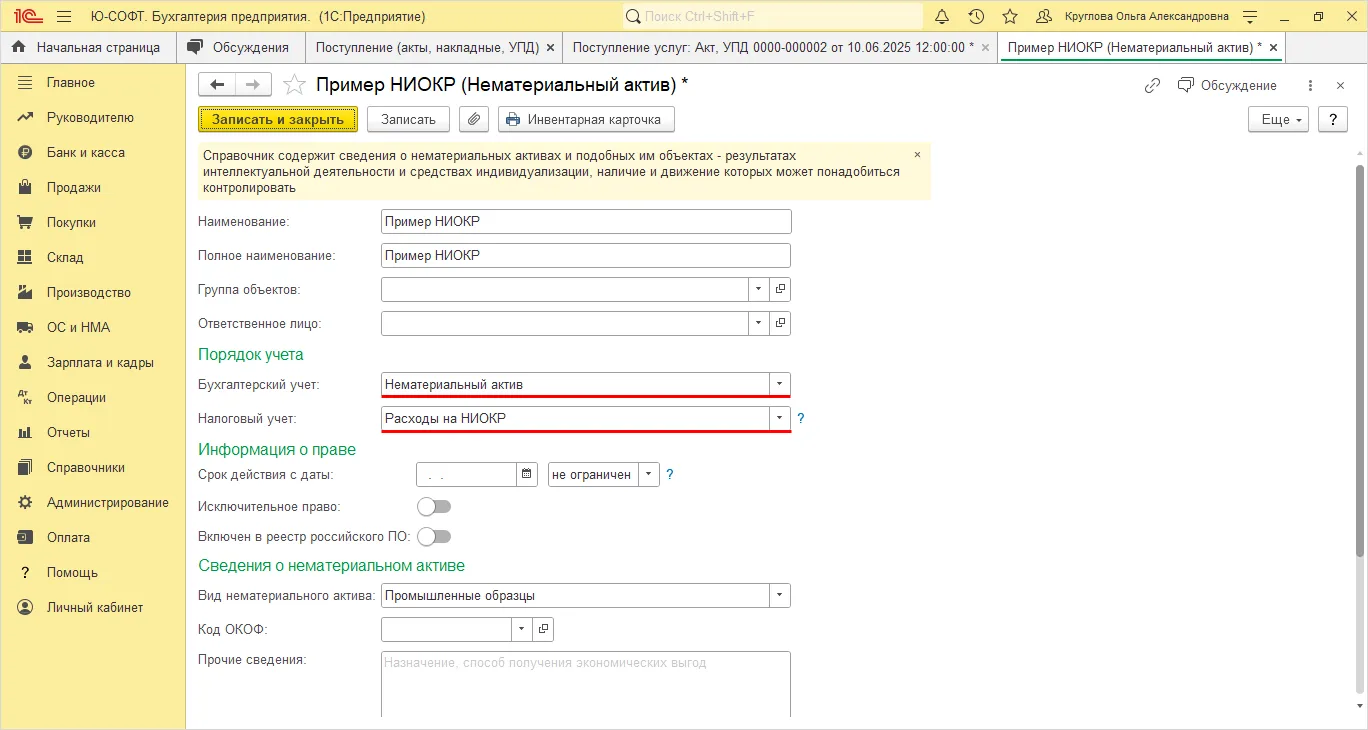
Task: Open Справочники section
Action: coord(86,467)
